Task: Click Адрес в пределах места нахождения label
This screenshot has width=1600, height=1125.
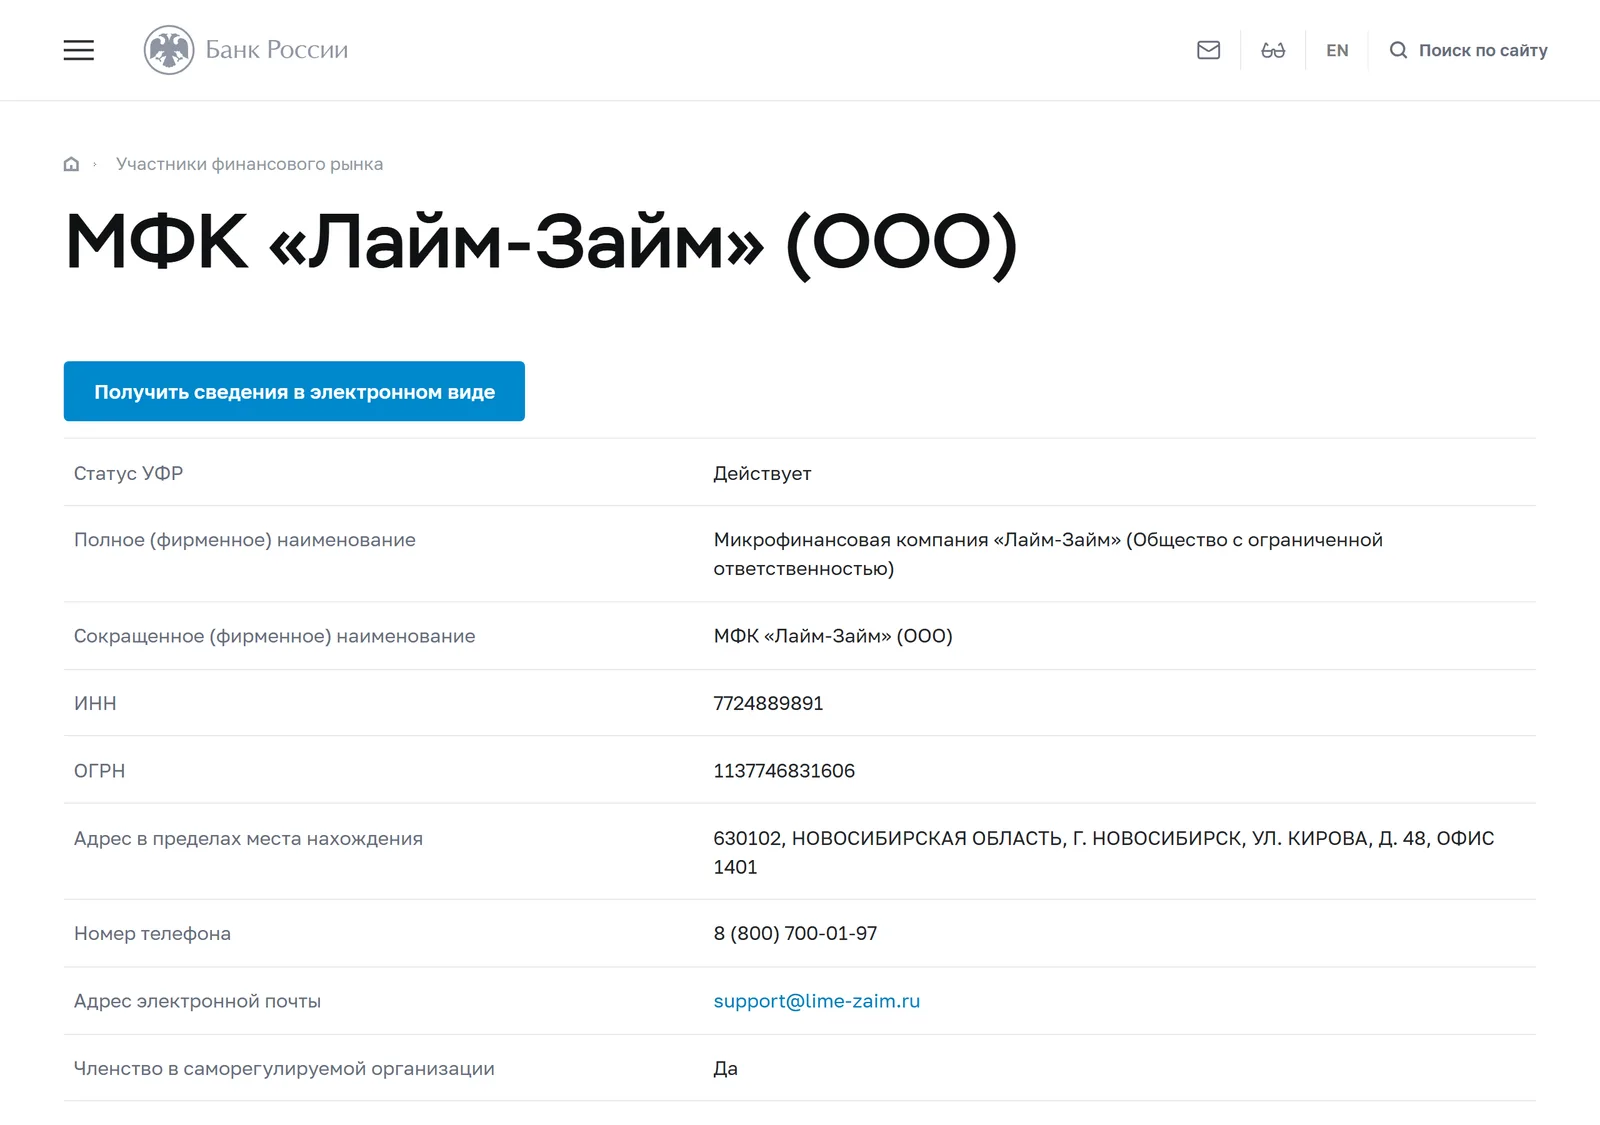Action: (x=248, y=838)
